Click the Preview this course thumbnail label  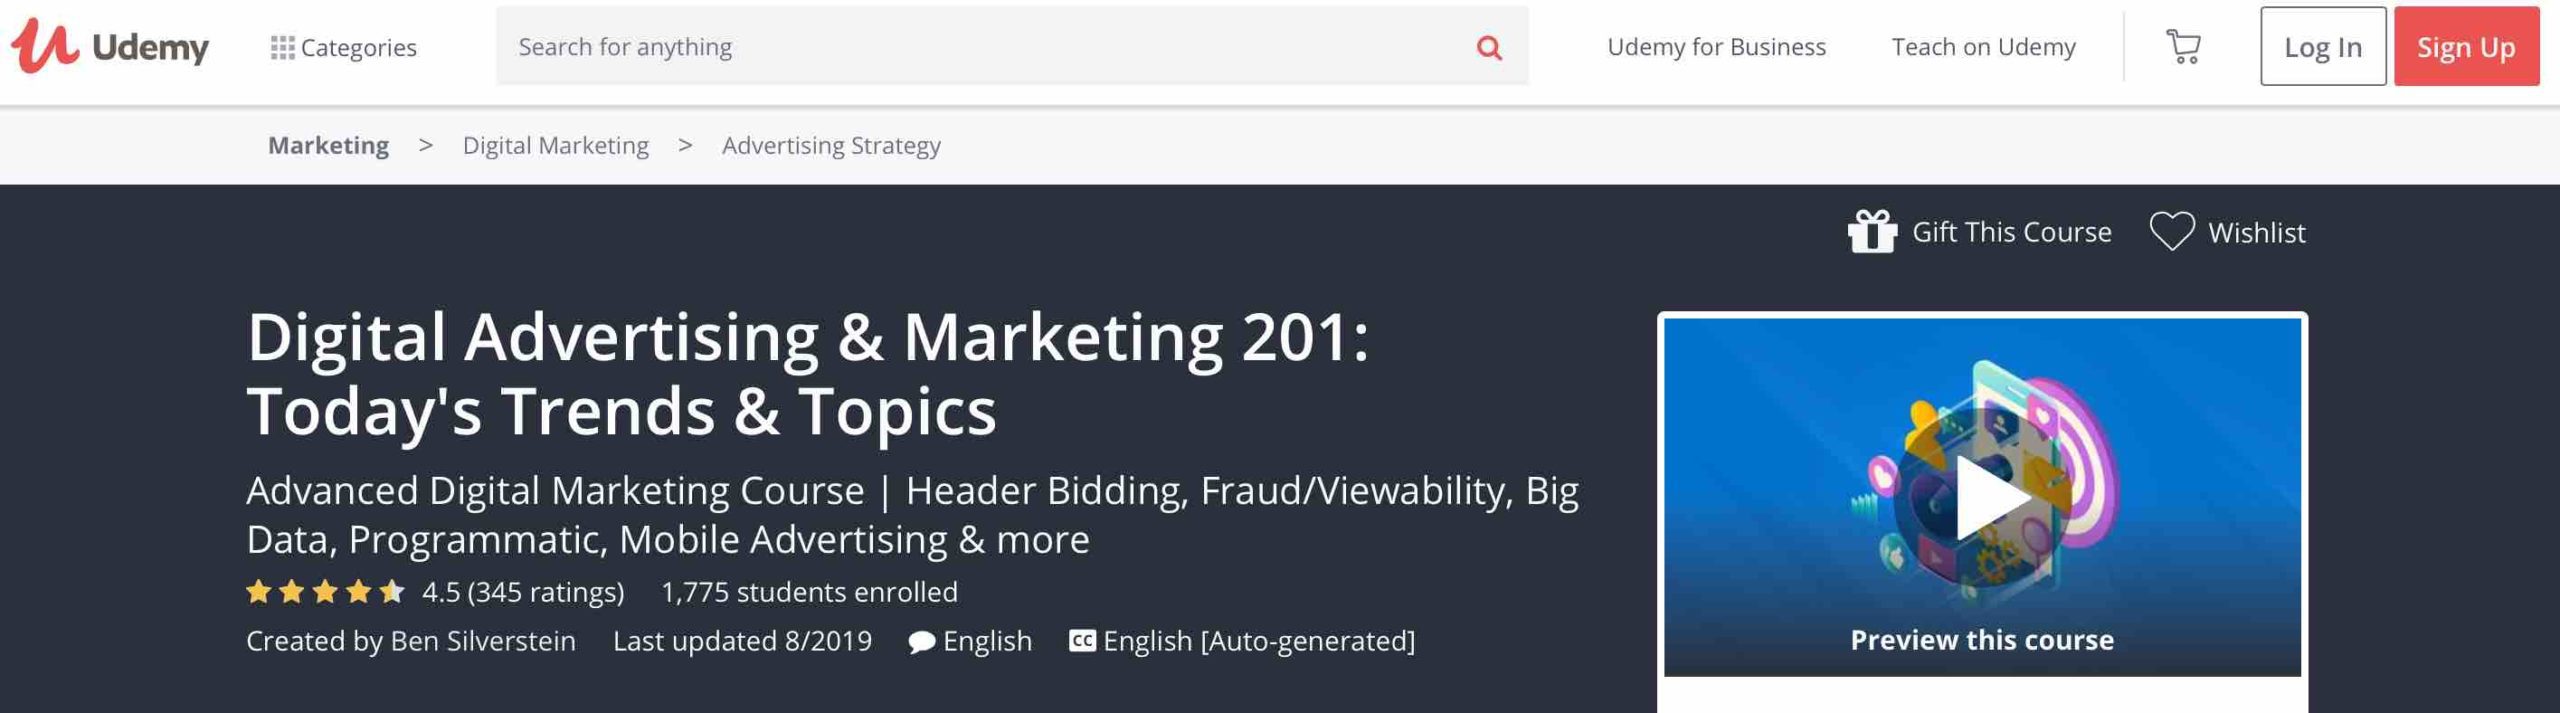pos(1981,640)
